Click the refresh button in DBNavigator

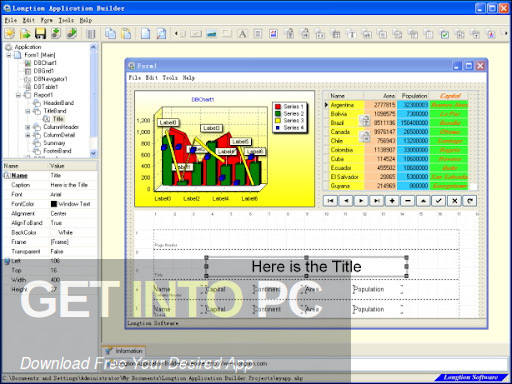470,201
